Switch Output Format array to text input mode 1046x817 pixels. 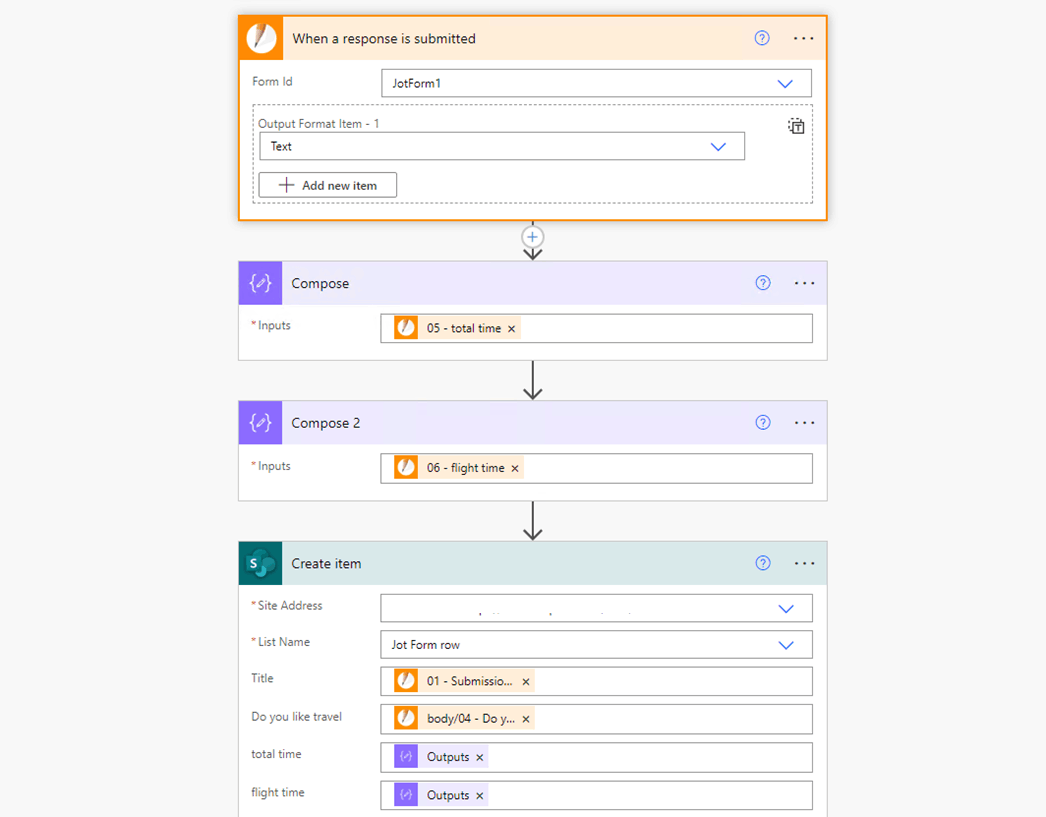pyautogui.click(x=796, y=126)
